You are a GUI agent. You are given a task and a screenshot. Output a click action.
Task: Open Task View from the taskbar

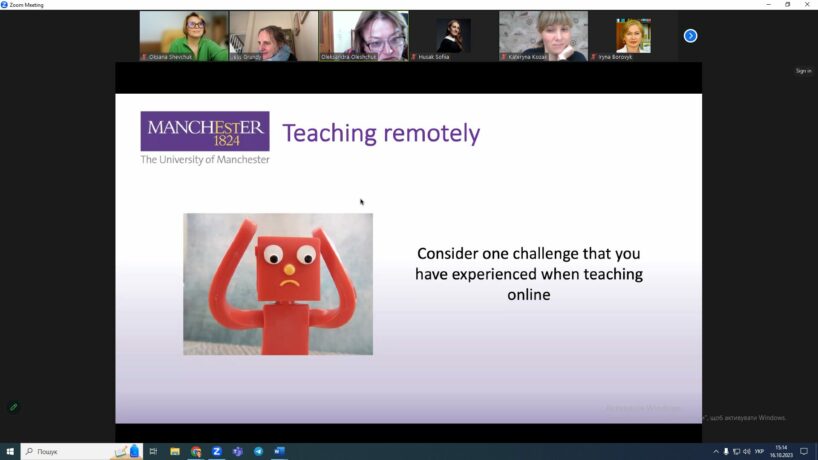(153, 451)
